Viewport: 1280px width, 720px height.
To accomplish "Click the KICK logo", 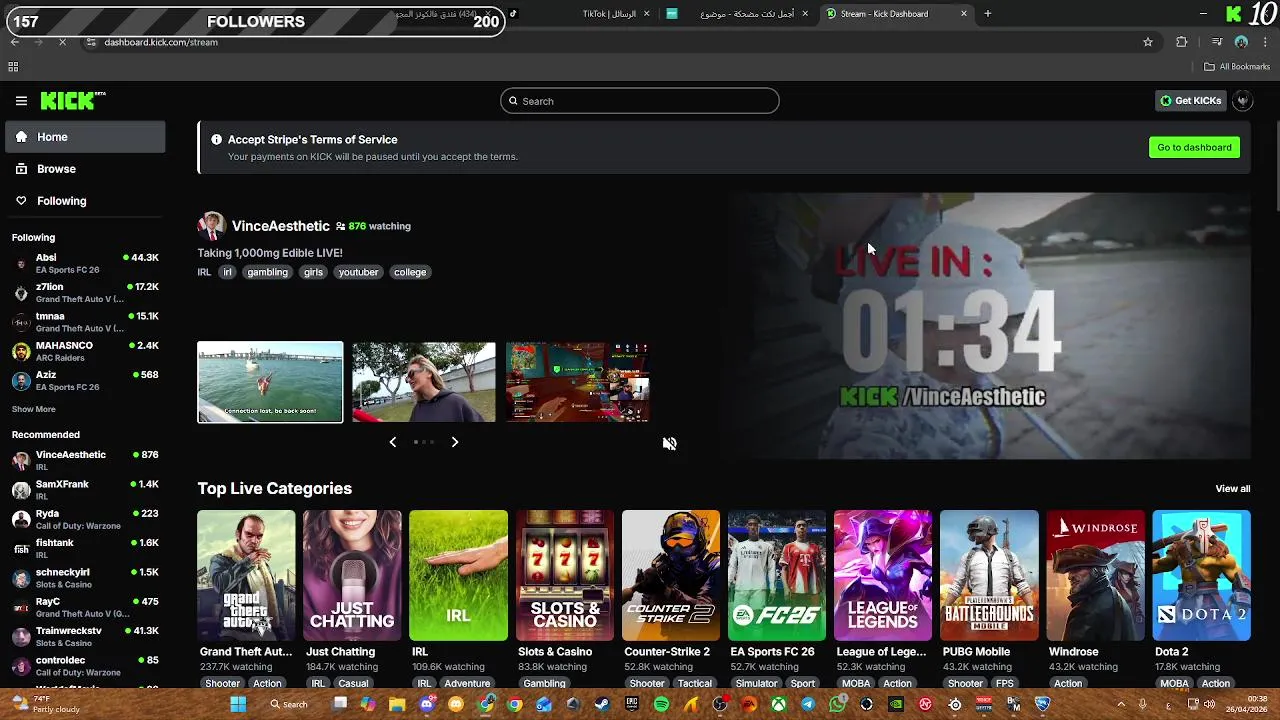I will [x=73, y=101].
